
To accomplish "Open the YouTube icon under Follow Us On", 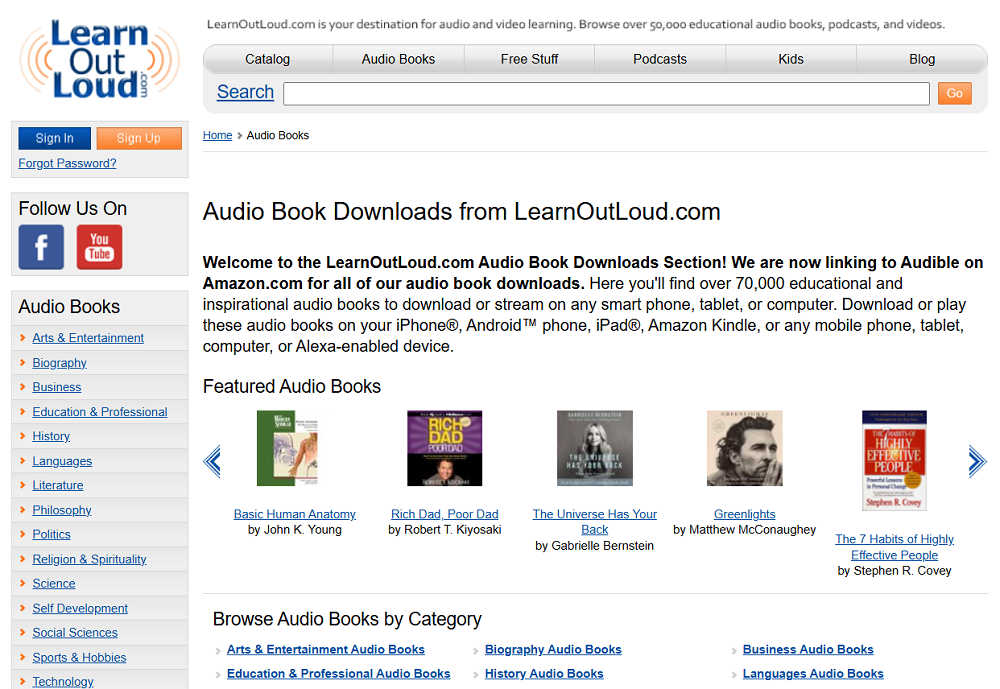I will click(x=99, y=247).
